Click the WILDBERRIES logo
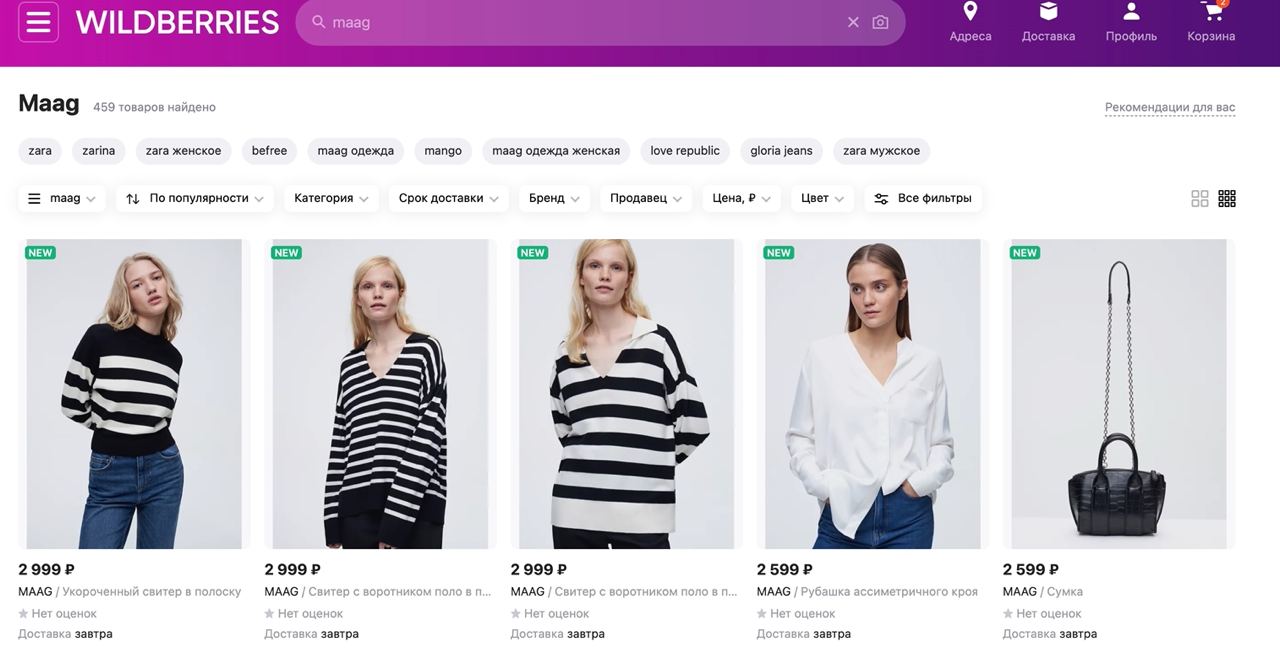Screen dimensions: 1280x659 point(177,22)
